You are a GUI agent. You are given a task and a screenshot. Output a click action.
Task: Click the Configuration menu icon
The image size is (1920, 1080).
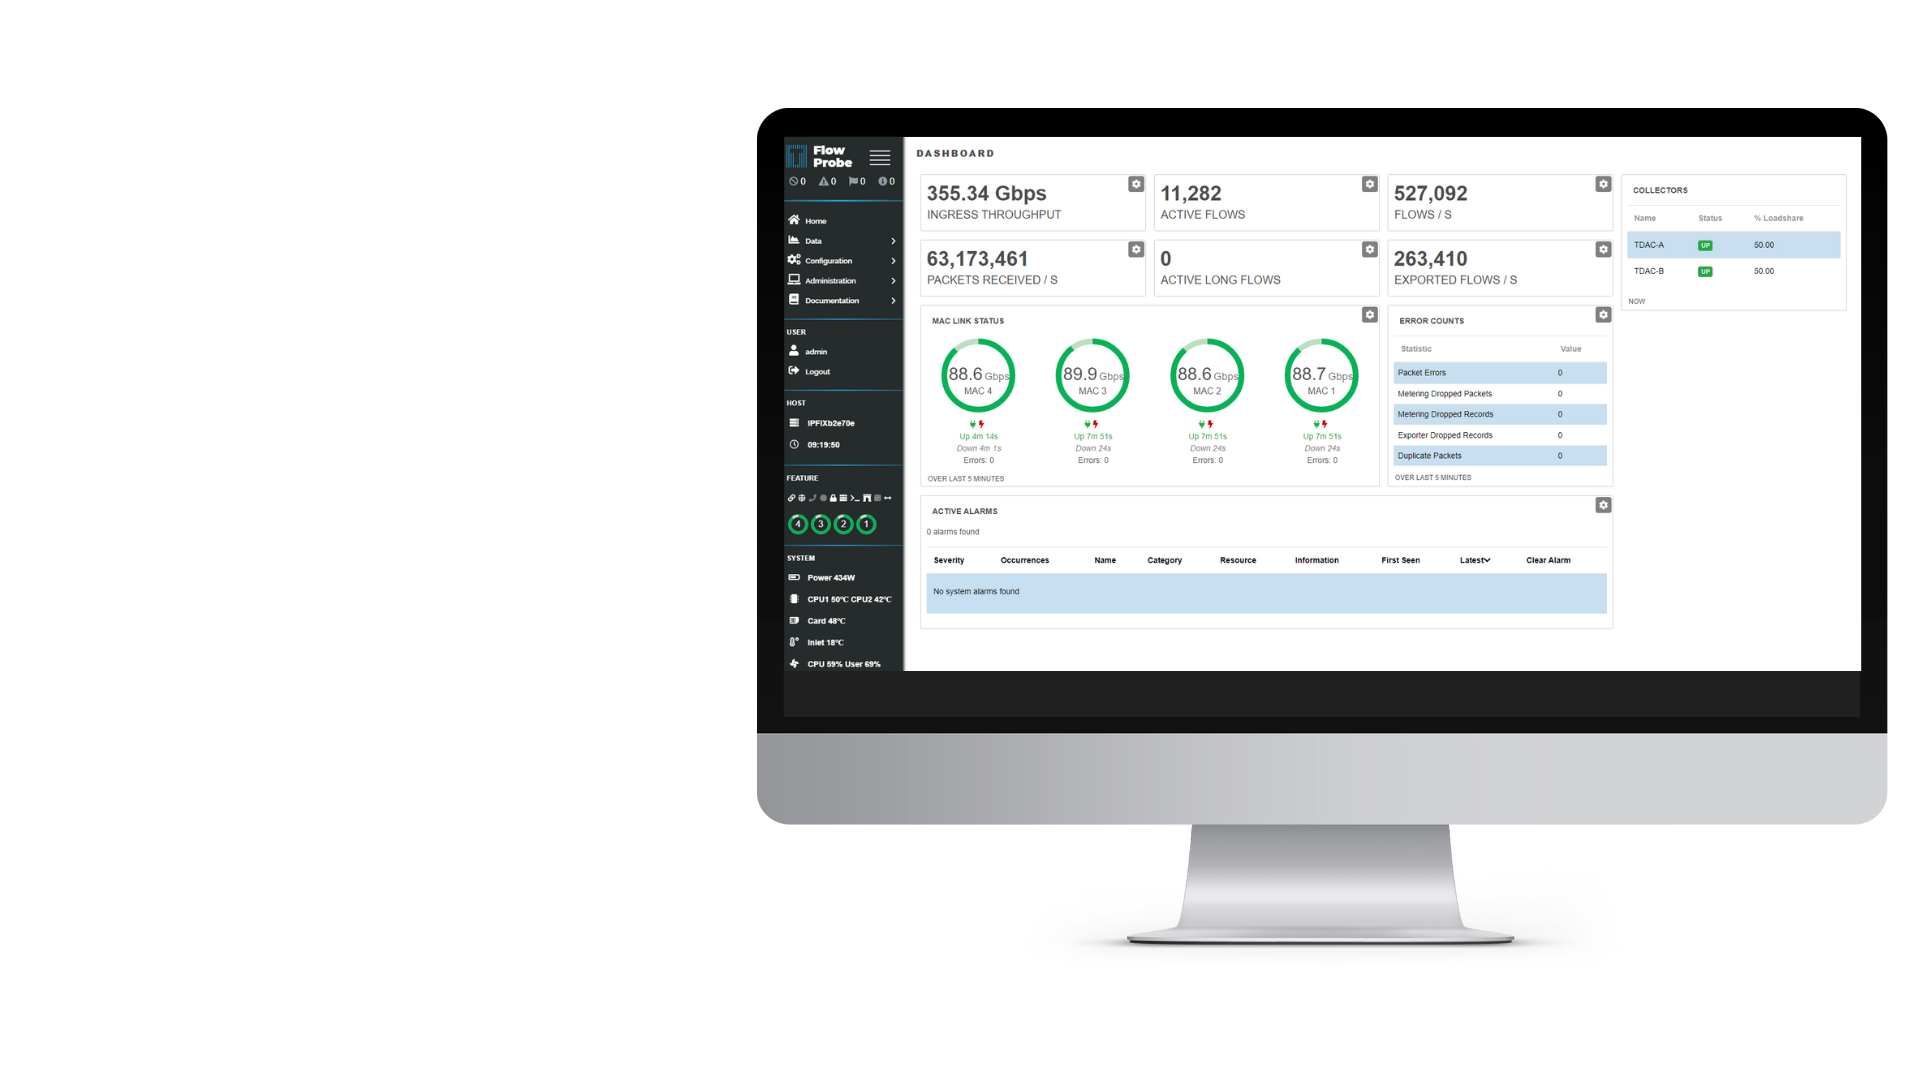click(x=795, y=260)
